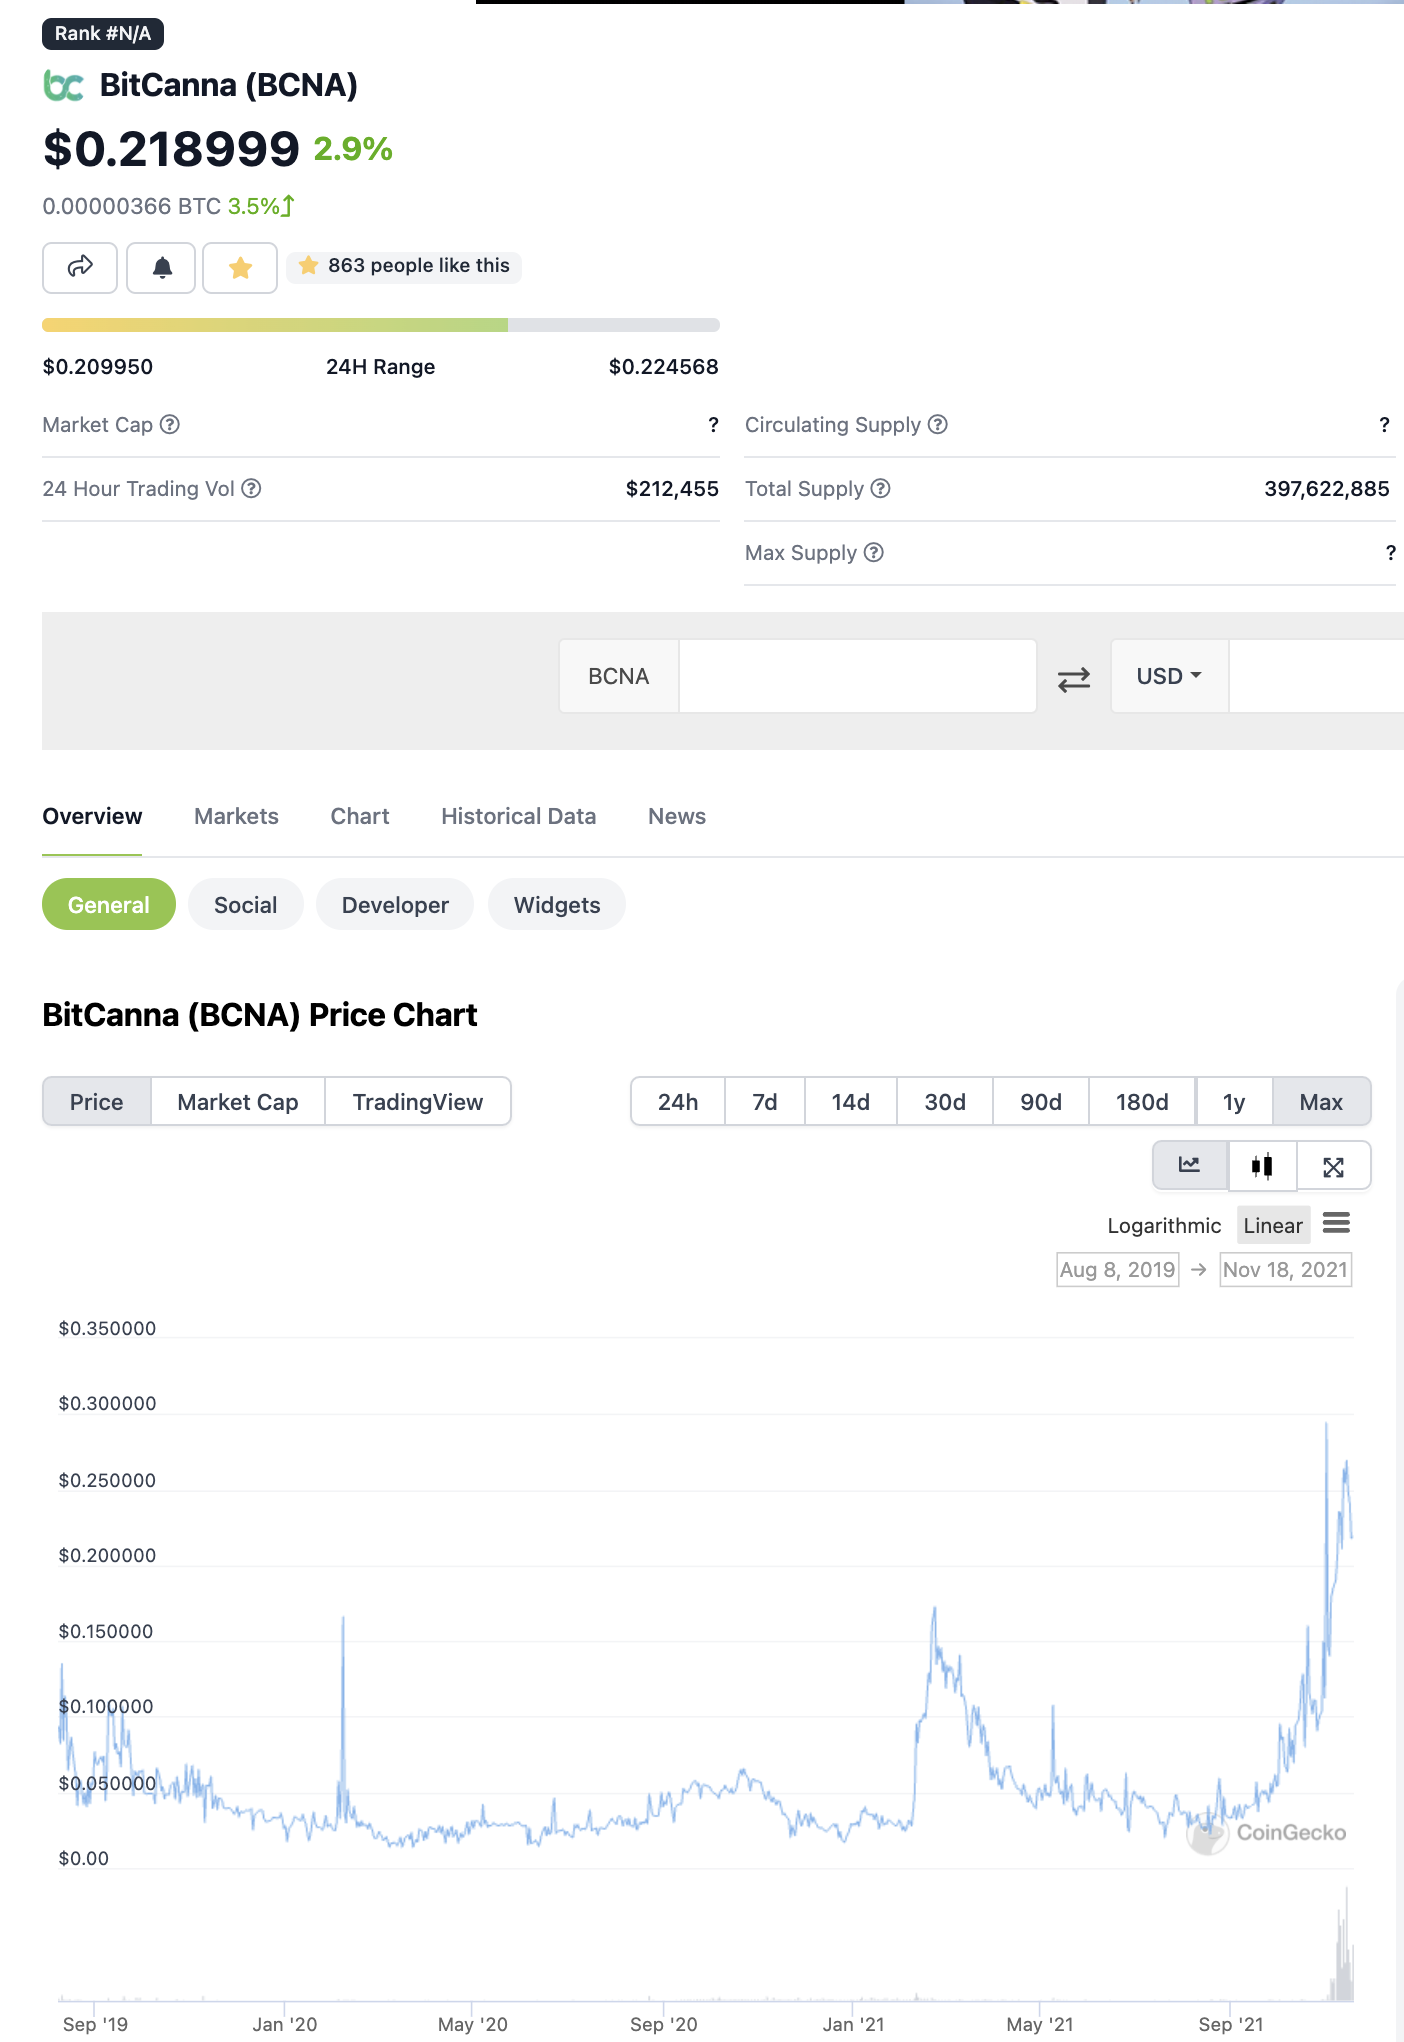
Task: Switch chart scale to Linear
Action: coord(1273,1226)
